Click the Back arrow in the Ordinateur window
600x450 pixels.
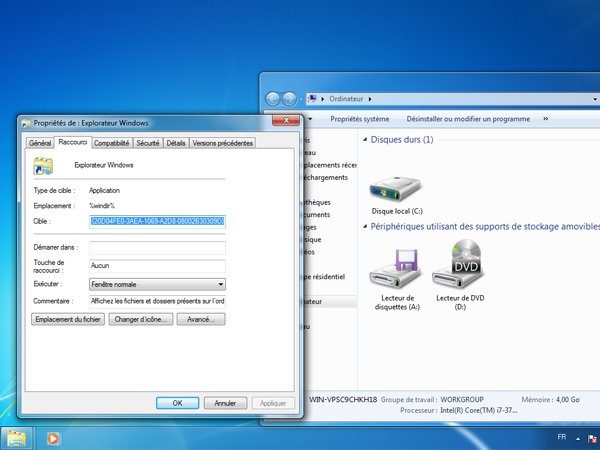[273, 99]
